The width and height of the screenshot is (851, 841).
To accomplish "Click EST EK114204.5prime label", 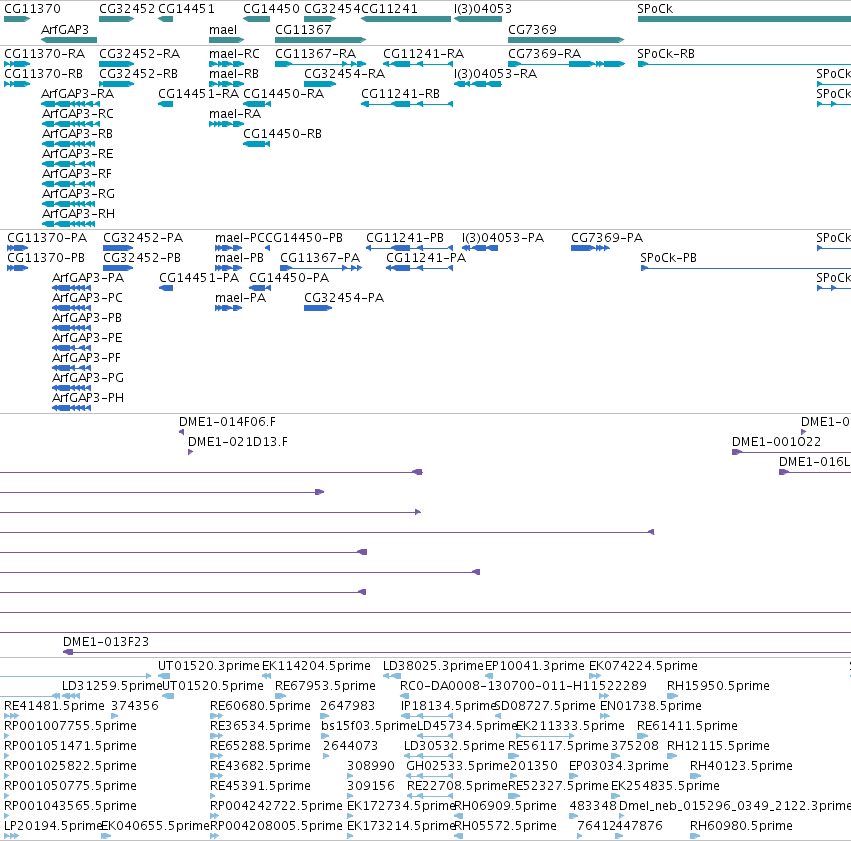I will point(316,666).
